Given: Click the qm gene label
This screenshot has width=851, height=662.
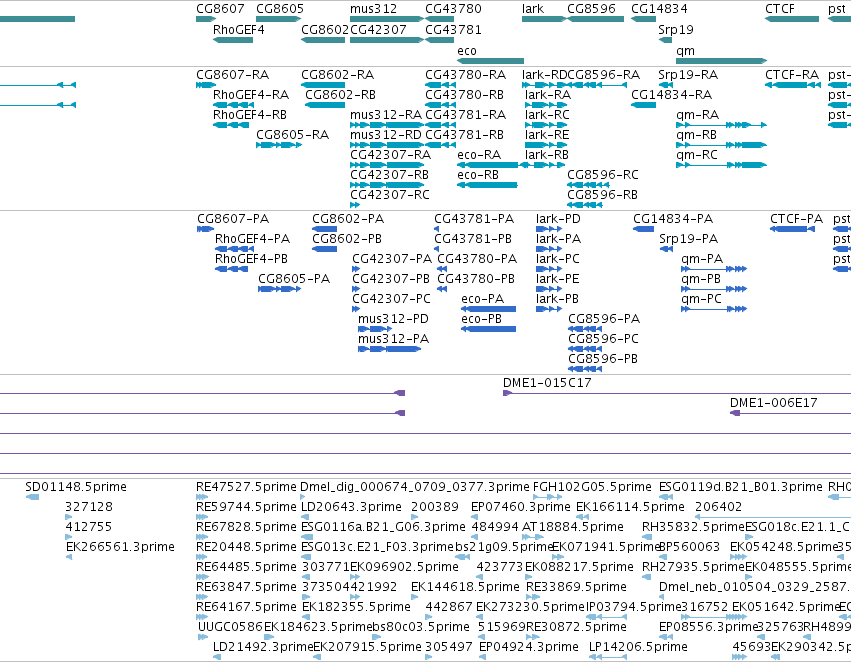Looking at the screenshot, I should [685, 51].
